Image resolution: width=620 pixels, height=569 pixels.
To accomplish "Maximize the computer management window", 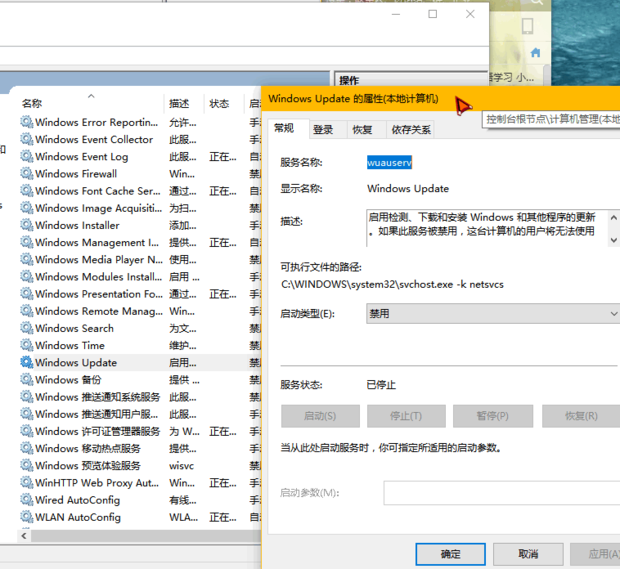I will (x=433, y=14).
